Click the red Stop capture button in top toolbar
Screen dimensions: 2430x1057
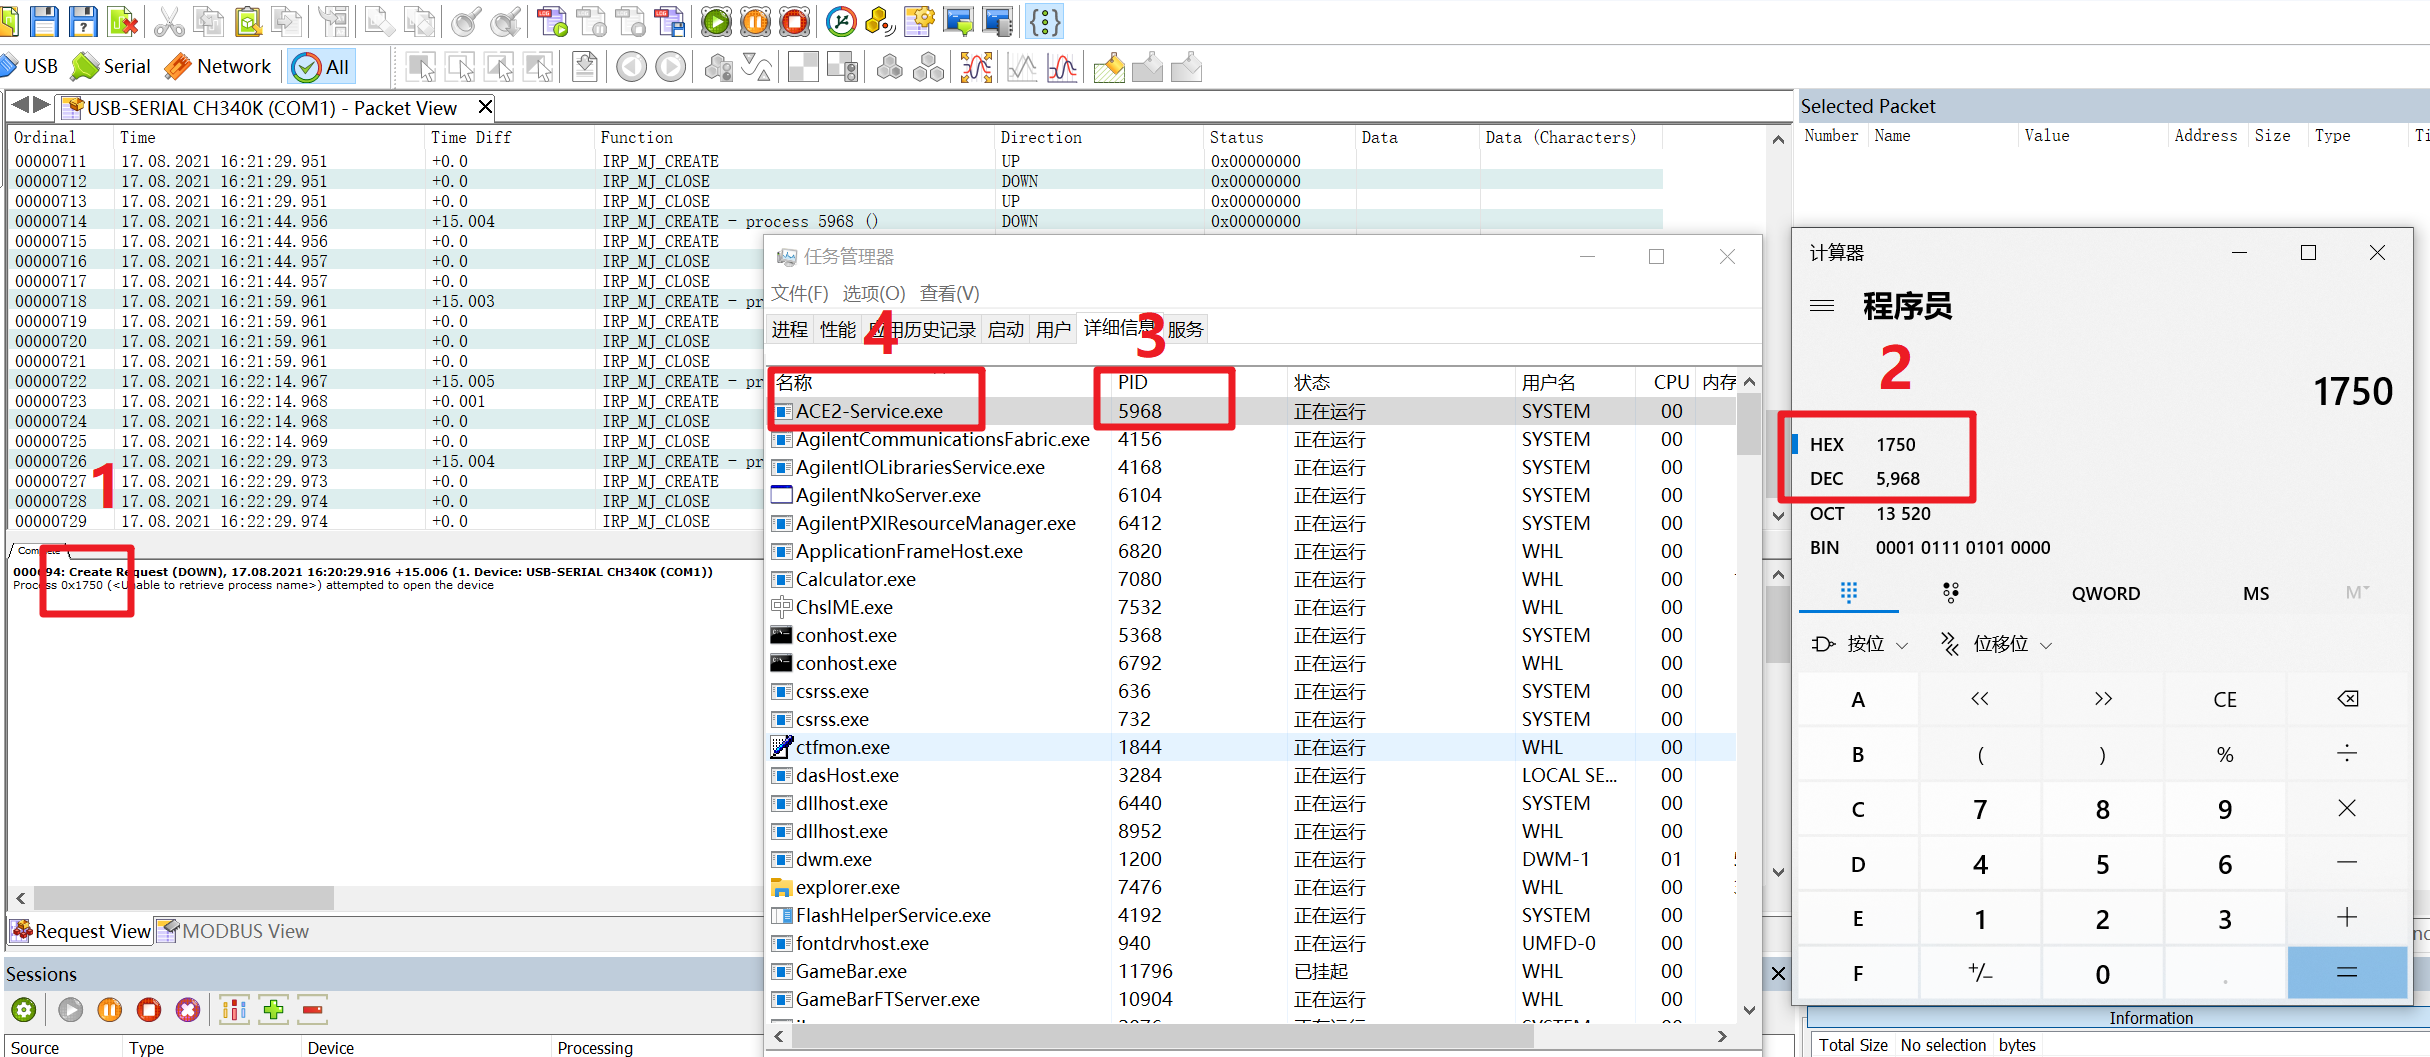click(794, 20)
